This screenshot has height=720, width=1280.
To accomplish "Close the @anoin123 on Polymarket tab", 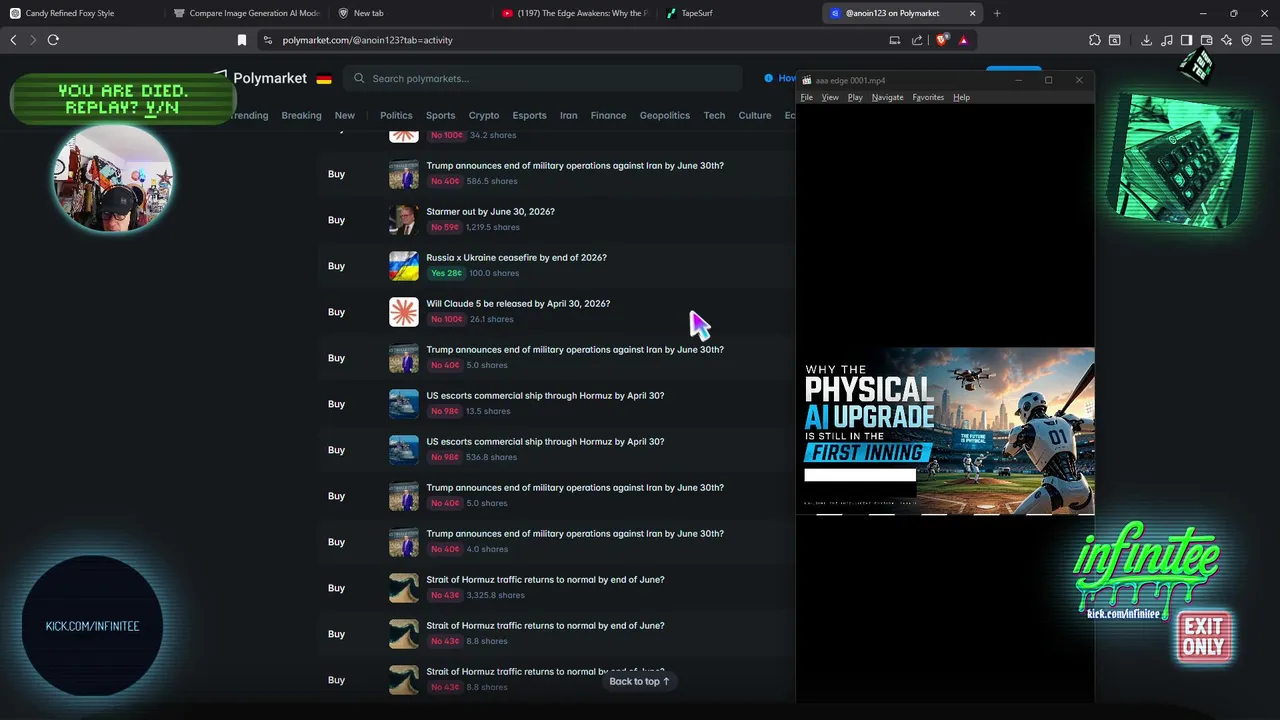I will pyautogui.click(x=972, y=13).
